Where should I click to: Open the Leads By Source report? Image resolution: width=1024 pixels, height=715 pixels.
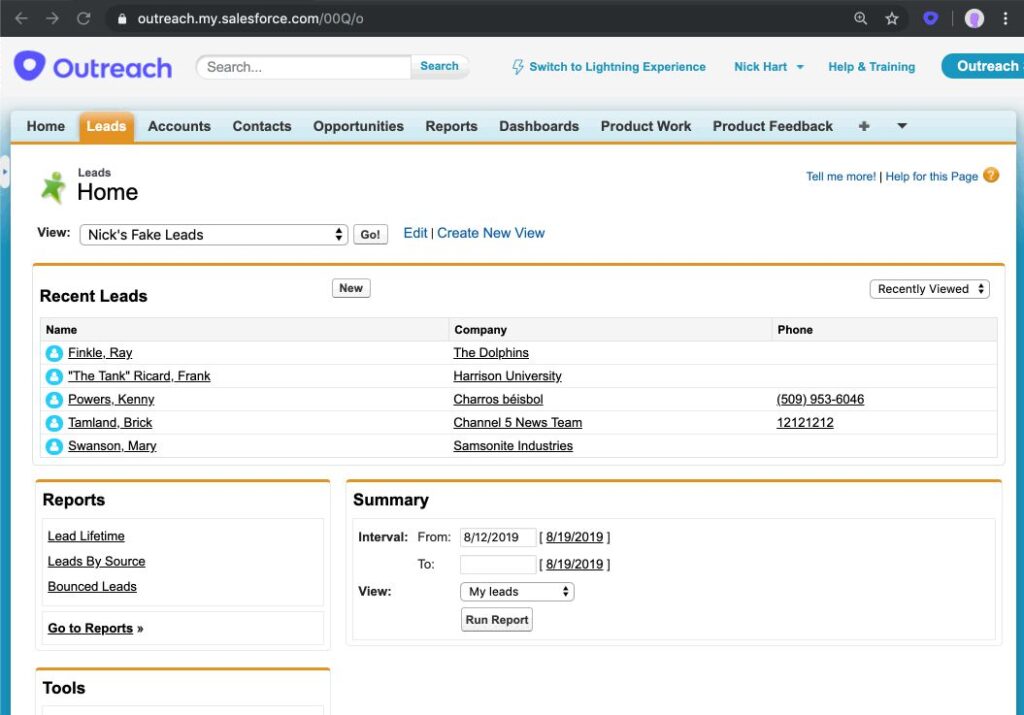[x=96, y=562]
